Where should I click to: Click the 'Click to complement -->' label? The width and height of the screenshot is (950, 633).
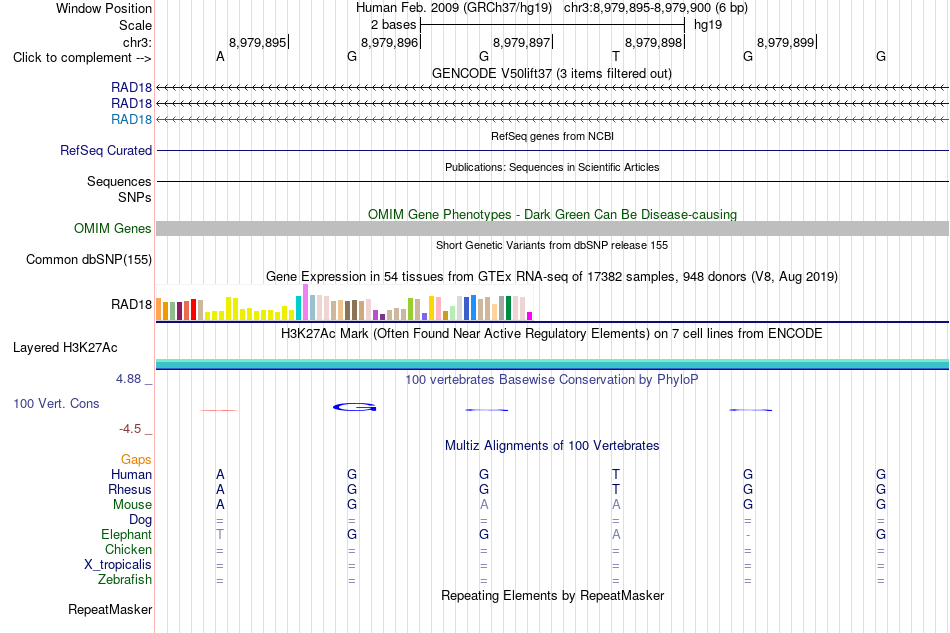82,58
